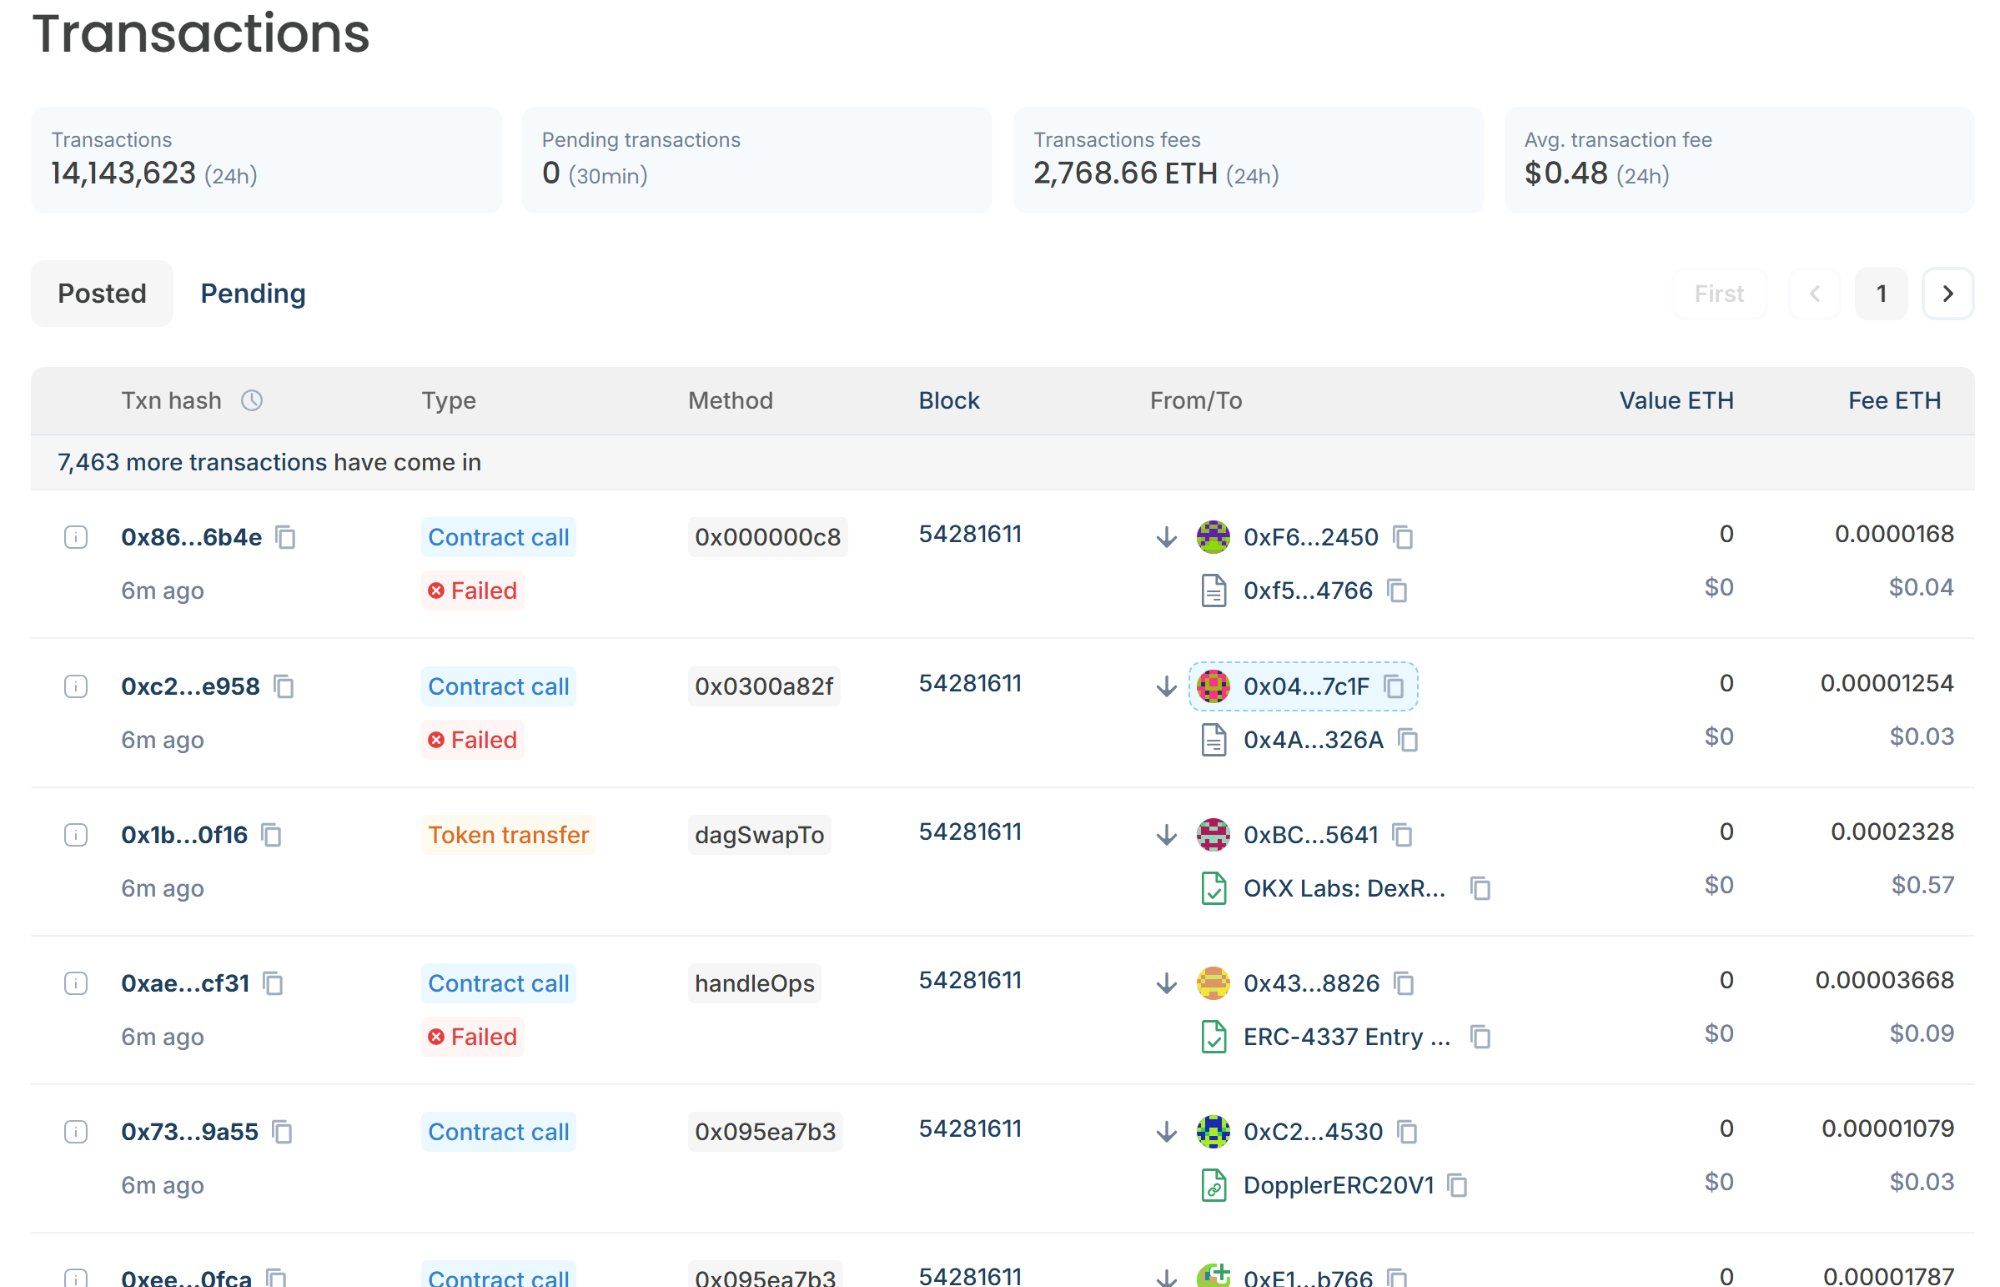
Task: Expand details for 0xae...cf31 transaction
Action: click(x=76, y=983)
